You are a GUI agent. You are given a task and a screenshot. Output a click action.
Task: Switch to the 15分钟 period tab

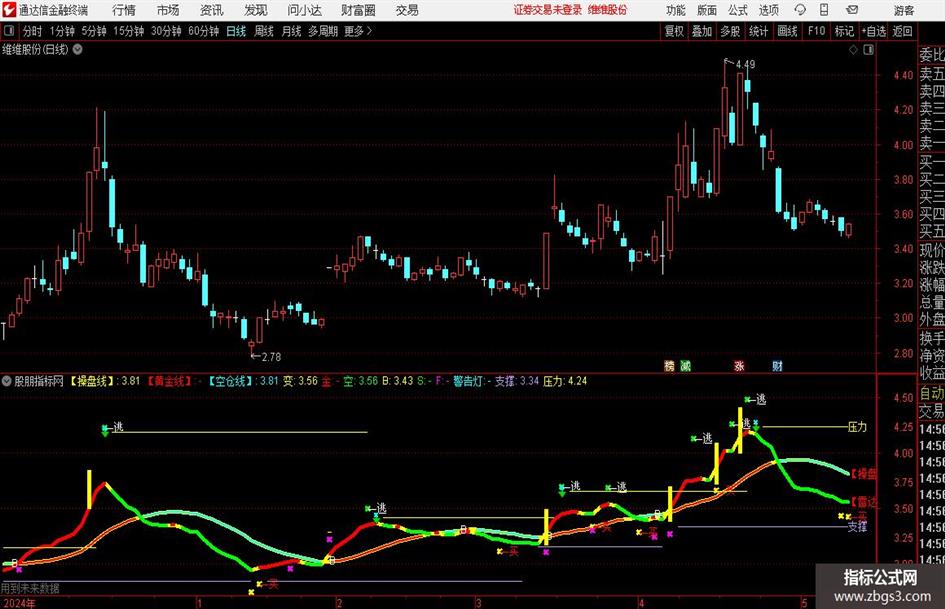[129, 31]
